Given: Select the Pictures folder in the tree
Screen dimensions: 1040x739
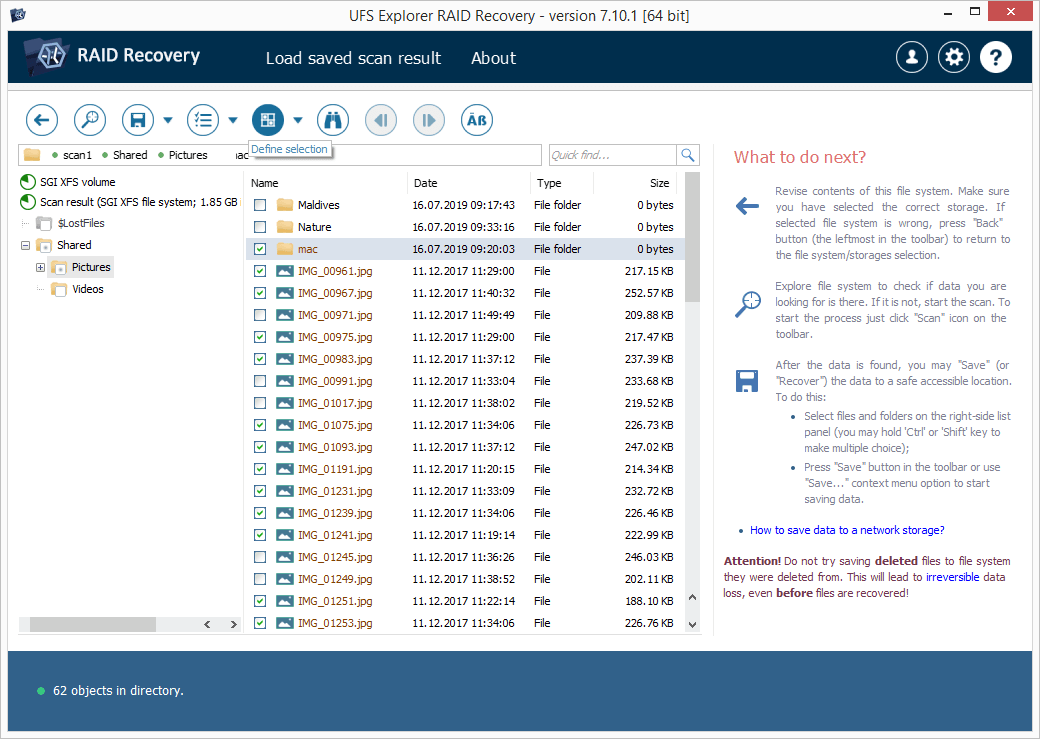Looking at the screenshot, I should 91,267.
